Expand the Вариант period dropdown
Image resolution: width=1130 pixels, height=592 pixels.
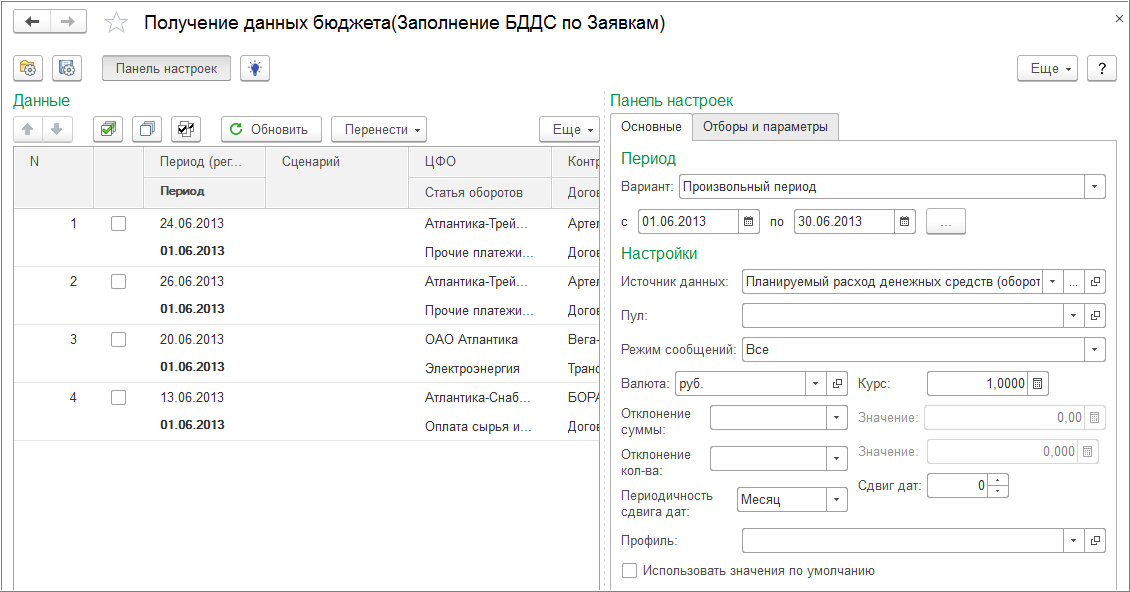1096,187
